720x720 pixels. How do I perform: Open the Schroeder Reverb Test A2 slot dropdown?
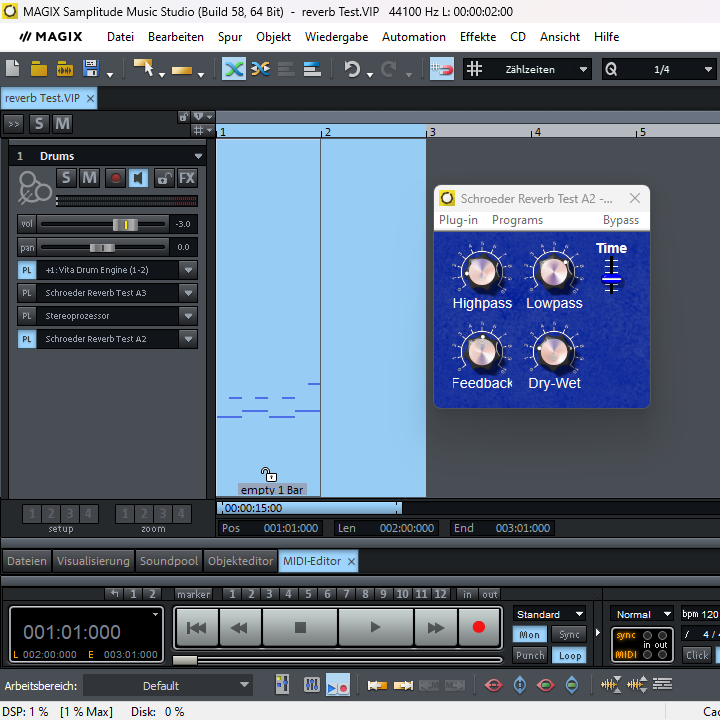tap(188, 339)
